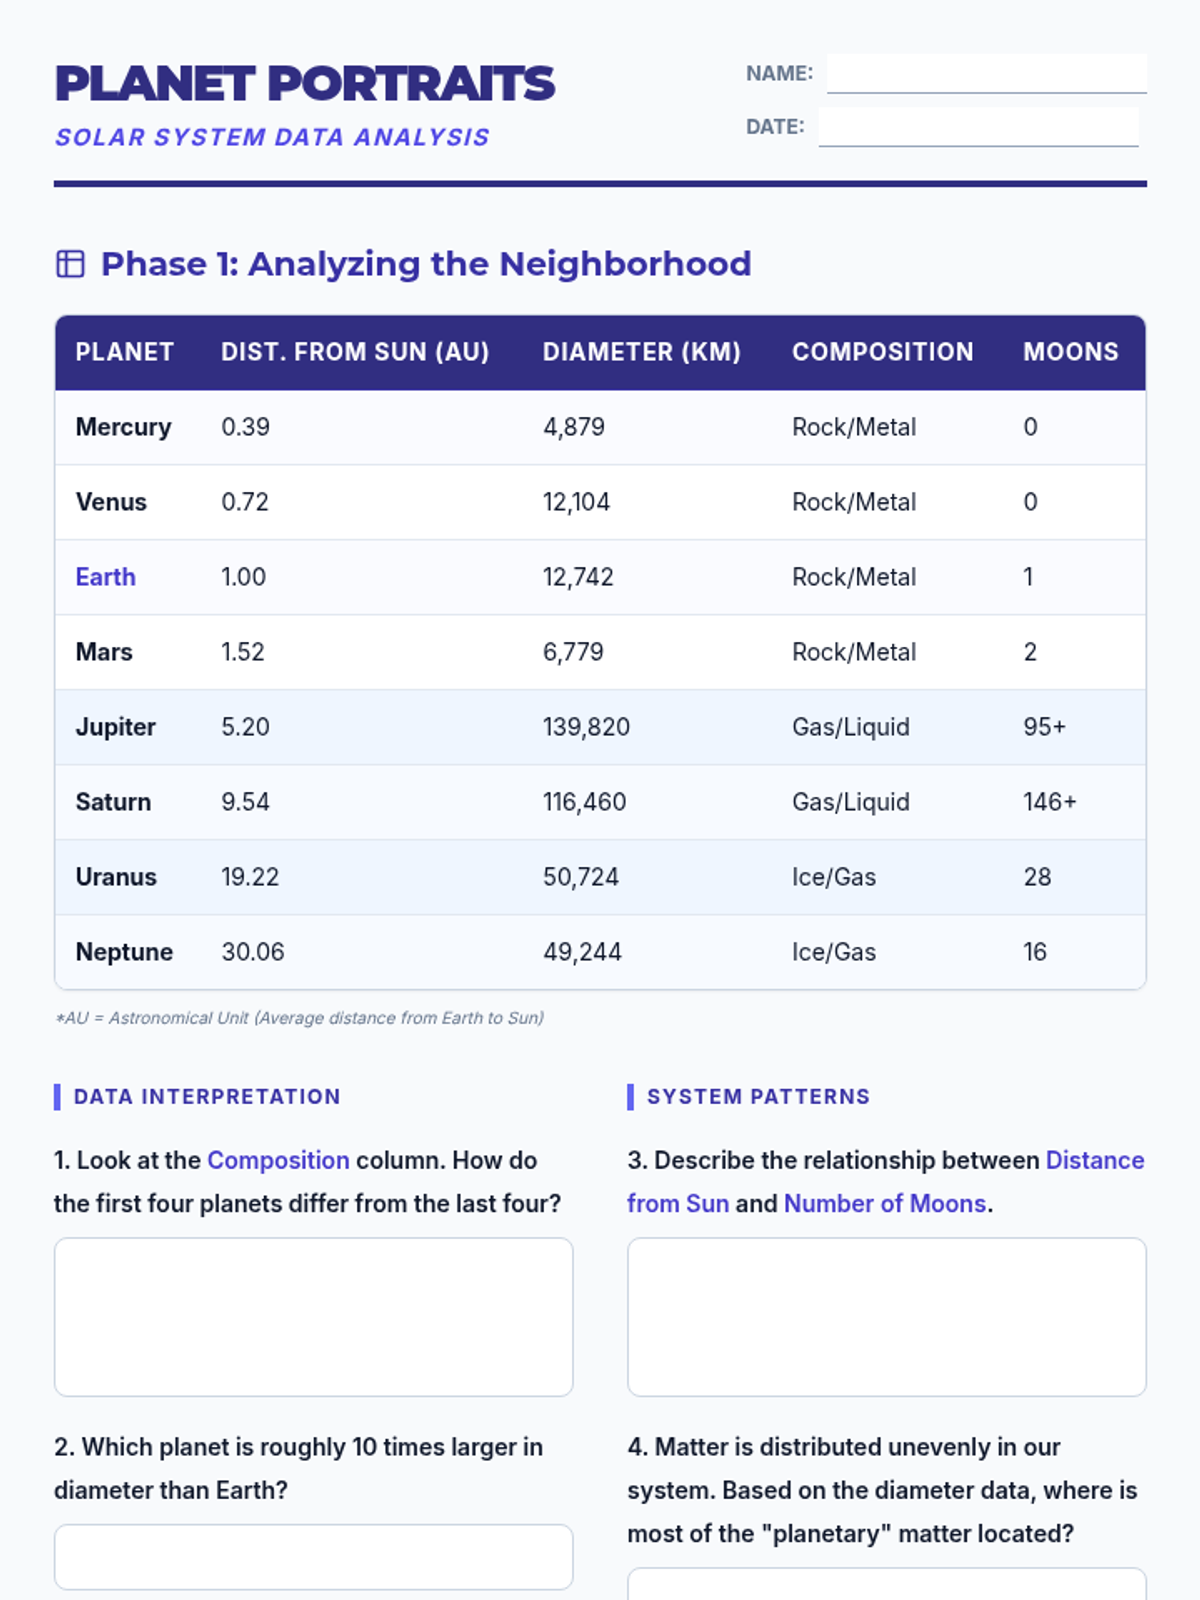Click the Diameter (KM) column header
This screenshot has height=1600, width=1200.
click(x=641, y=352)
